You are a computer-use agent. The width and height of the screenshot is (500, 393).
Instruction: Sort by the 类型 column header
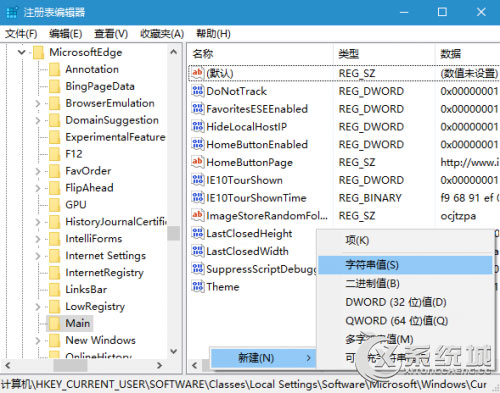(x=384, y=54)
